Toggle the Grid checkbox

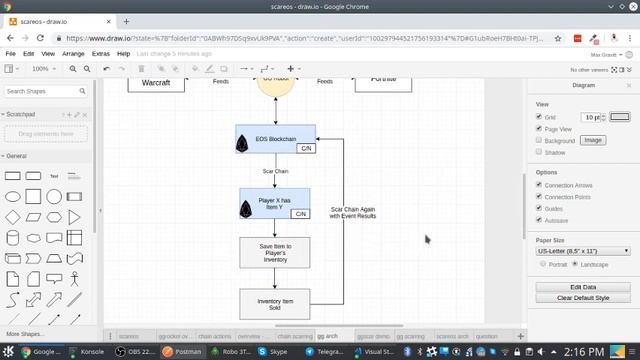click(539, 117)
